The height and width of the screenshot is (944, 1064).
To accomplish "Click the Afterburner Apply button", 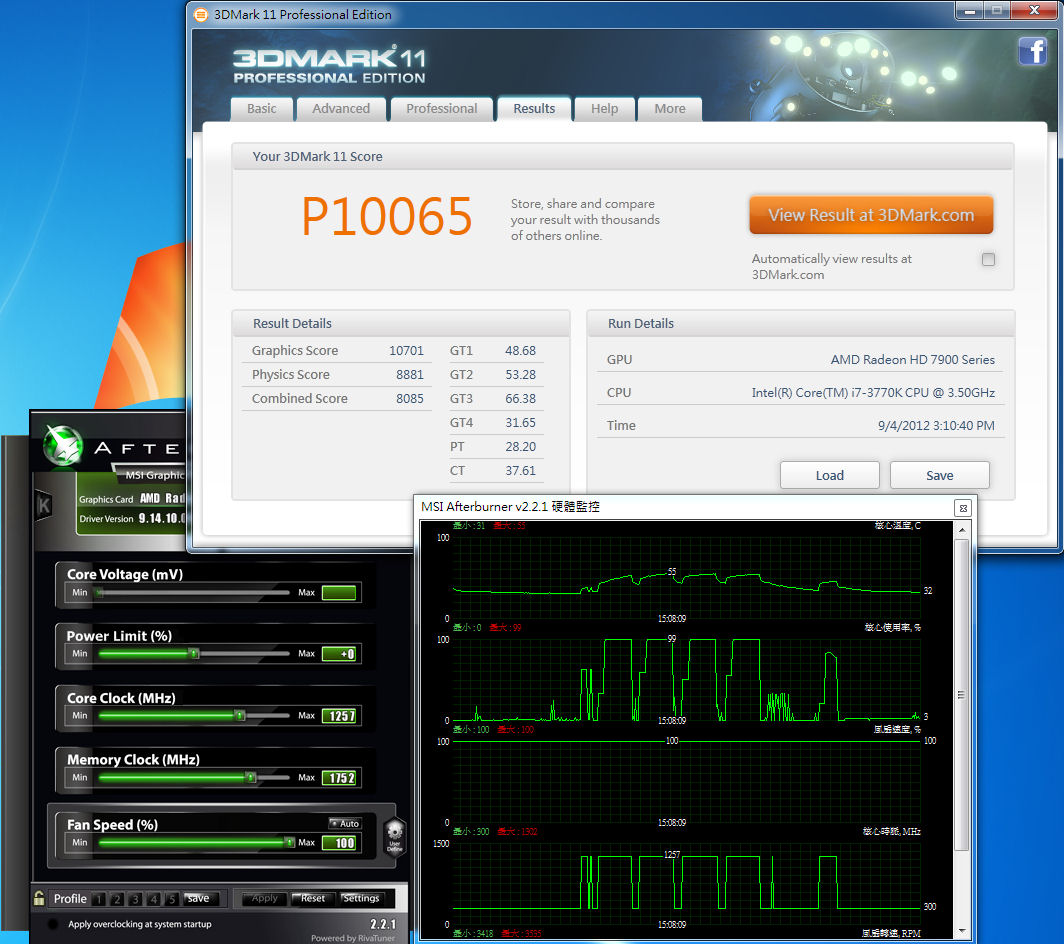I will [265, 899].
